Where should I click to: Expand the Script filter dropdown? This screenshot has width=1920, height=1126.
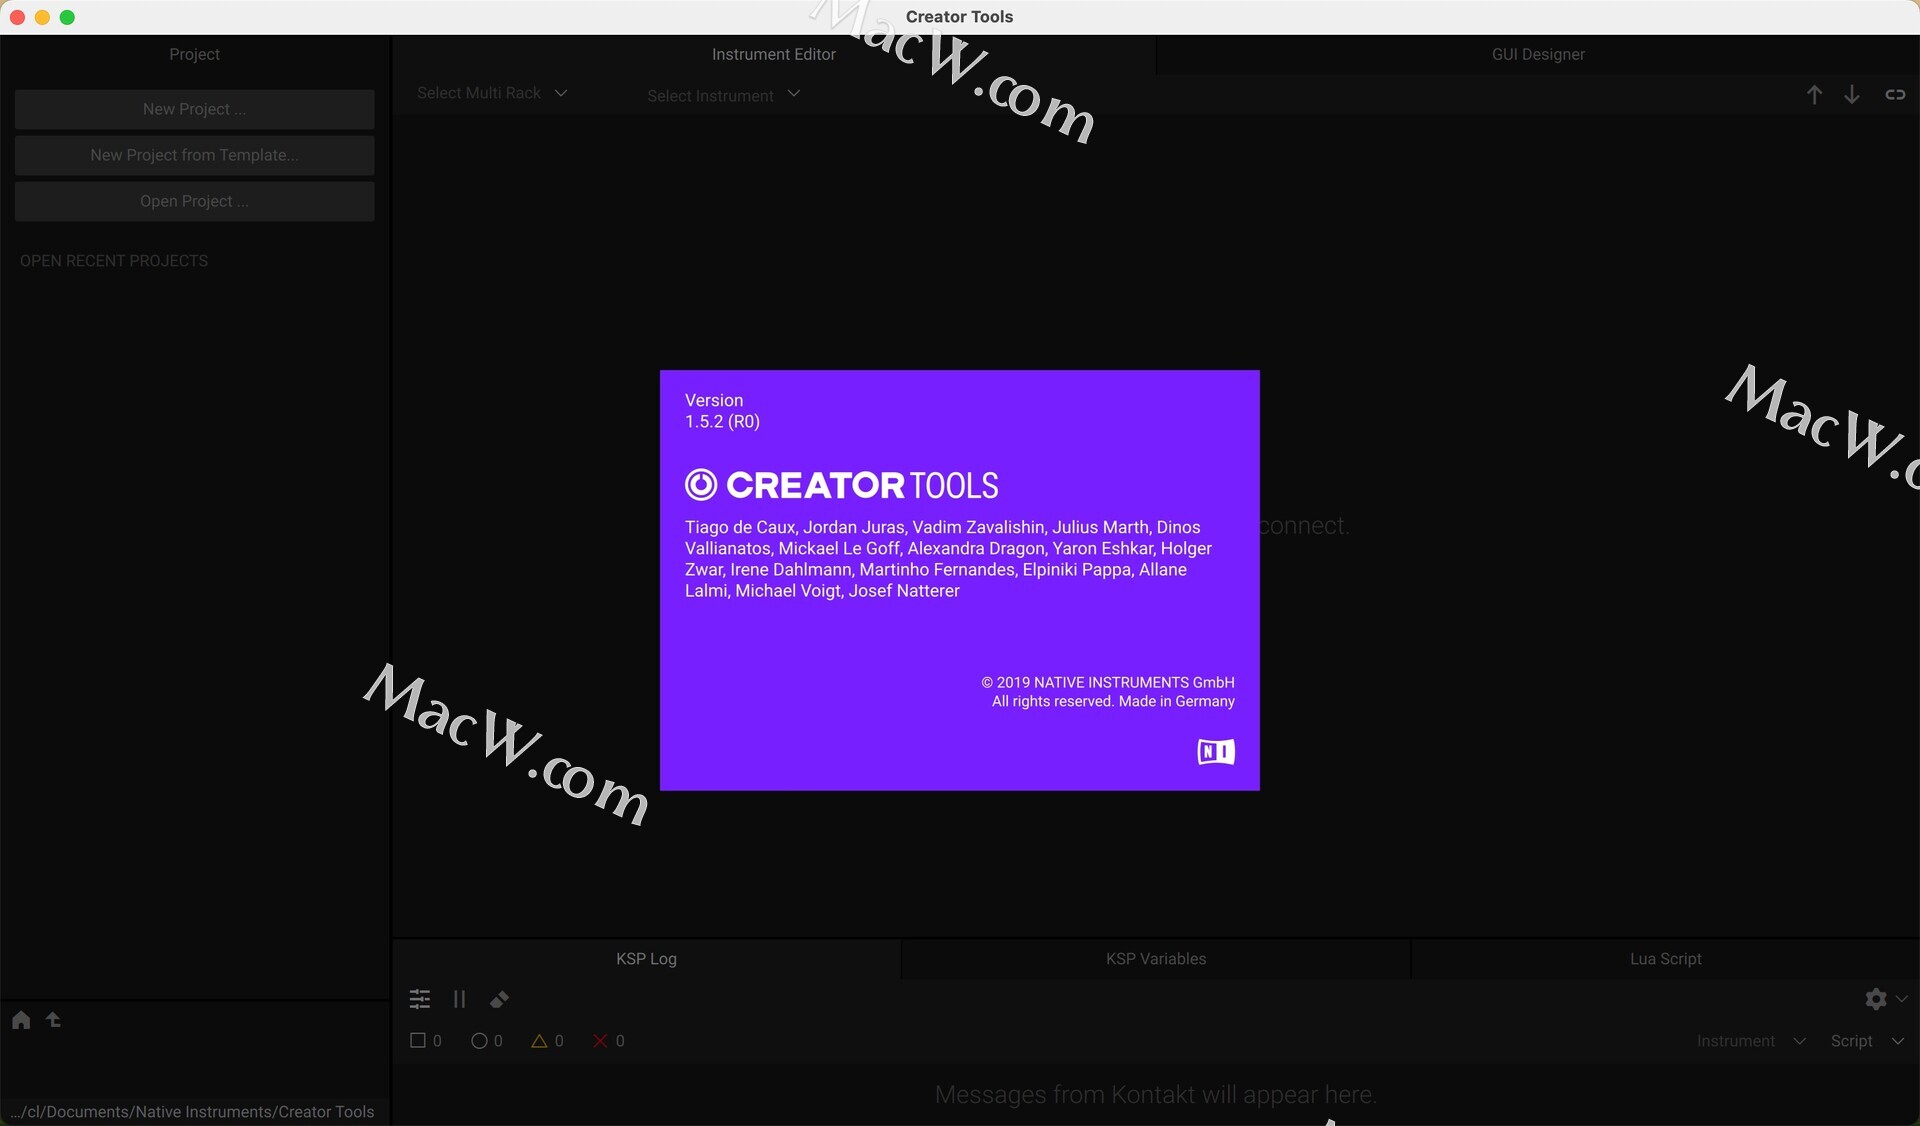(x=1867, y=1041)
